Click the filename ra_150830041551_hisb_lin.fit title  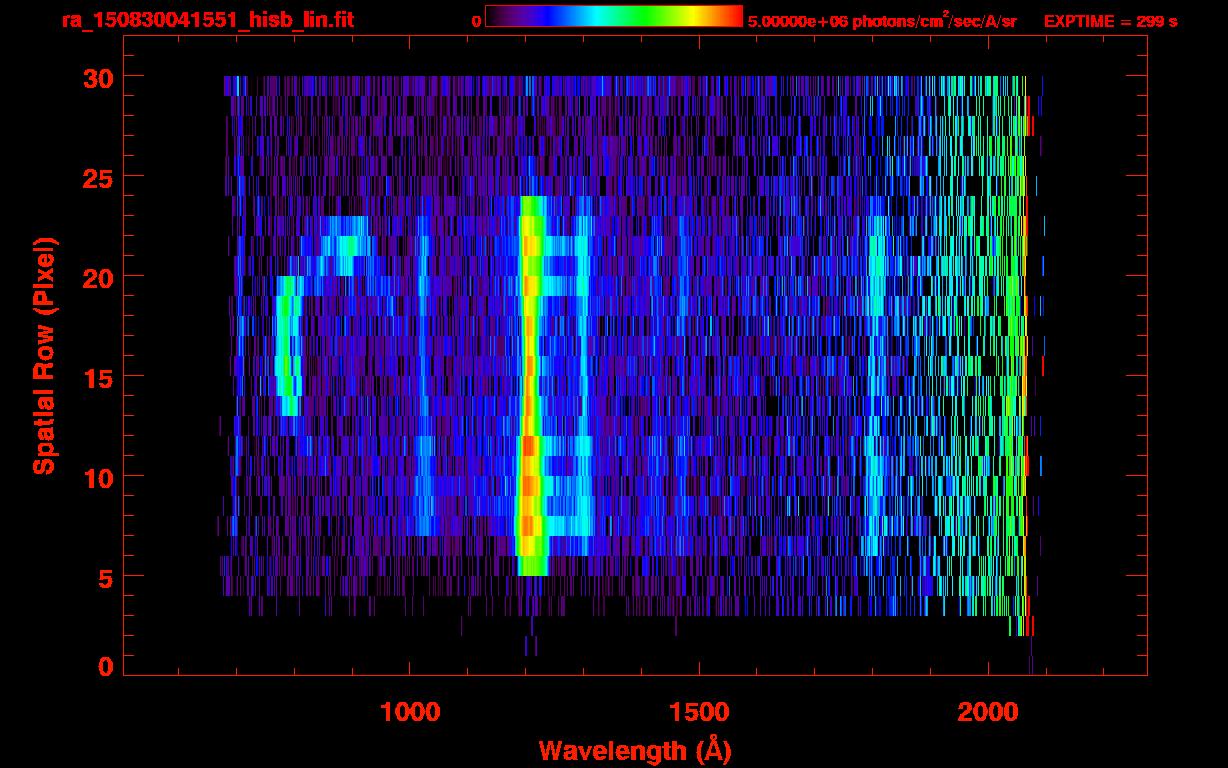click(x=207, y=20)
